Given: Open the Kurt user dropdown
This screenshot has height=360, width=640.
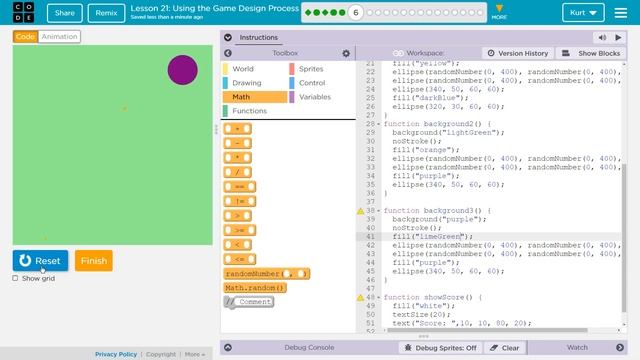Looking at the screenshot, I should click(x=583, y=13).
